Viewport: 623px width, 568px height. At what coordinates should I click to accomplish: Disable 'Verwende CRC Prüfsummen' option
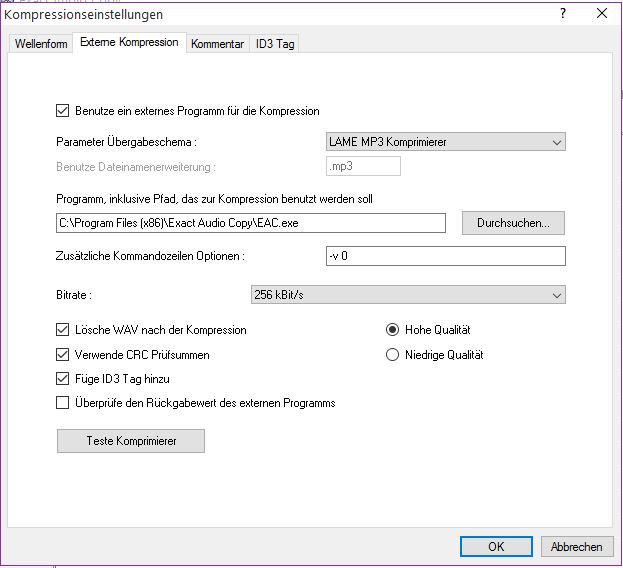tap(65, 354)
